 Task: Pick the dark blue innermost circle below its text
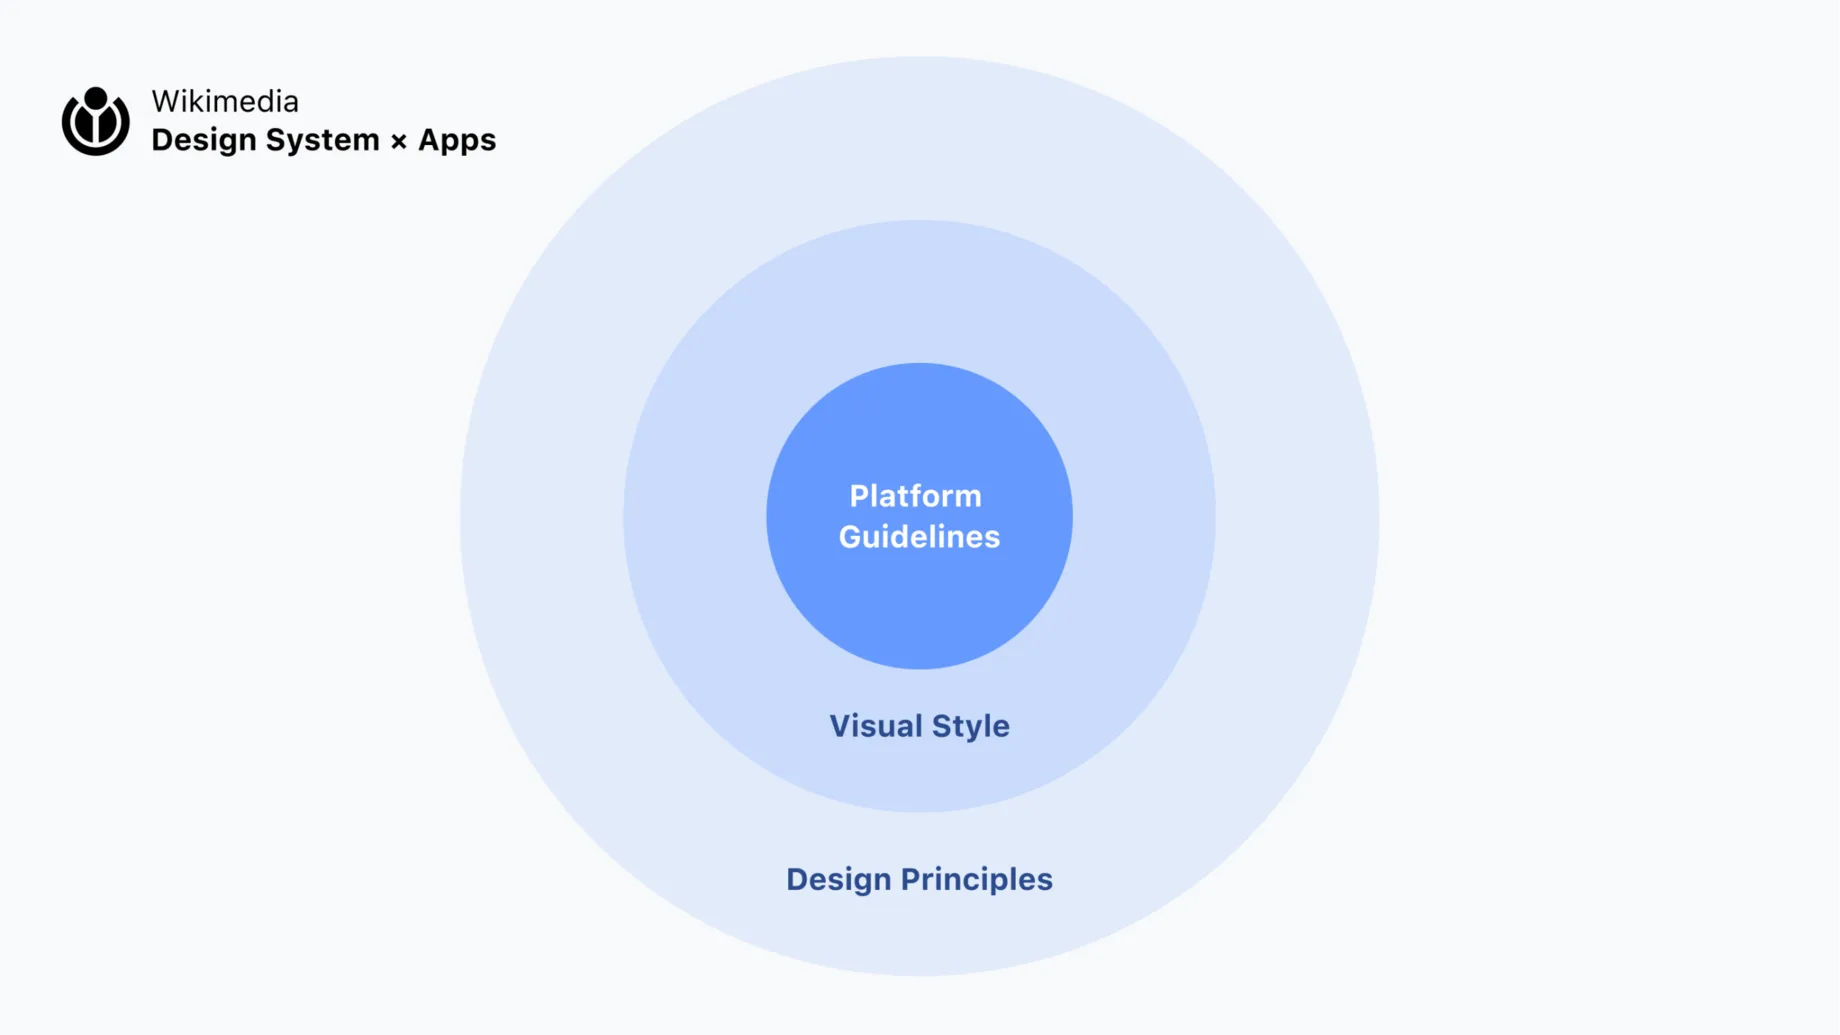(919, 610)
